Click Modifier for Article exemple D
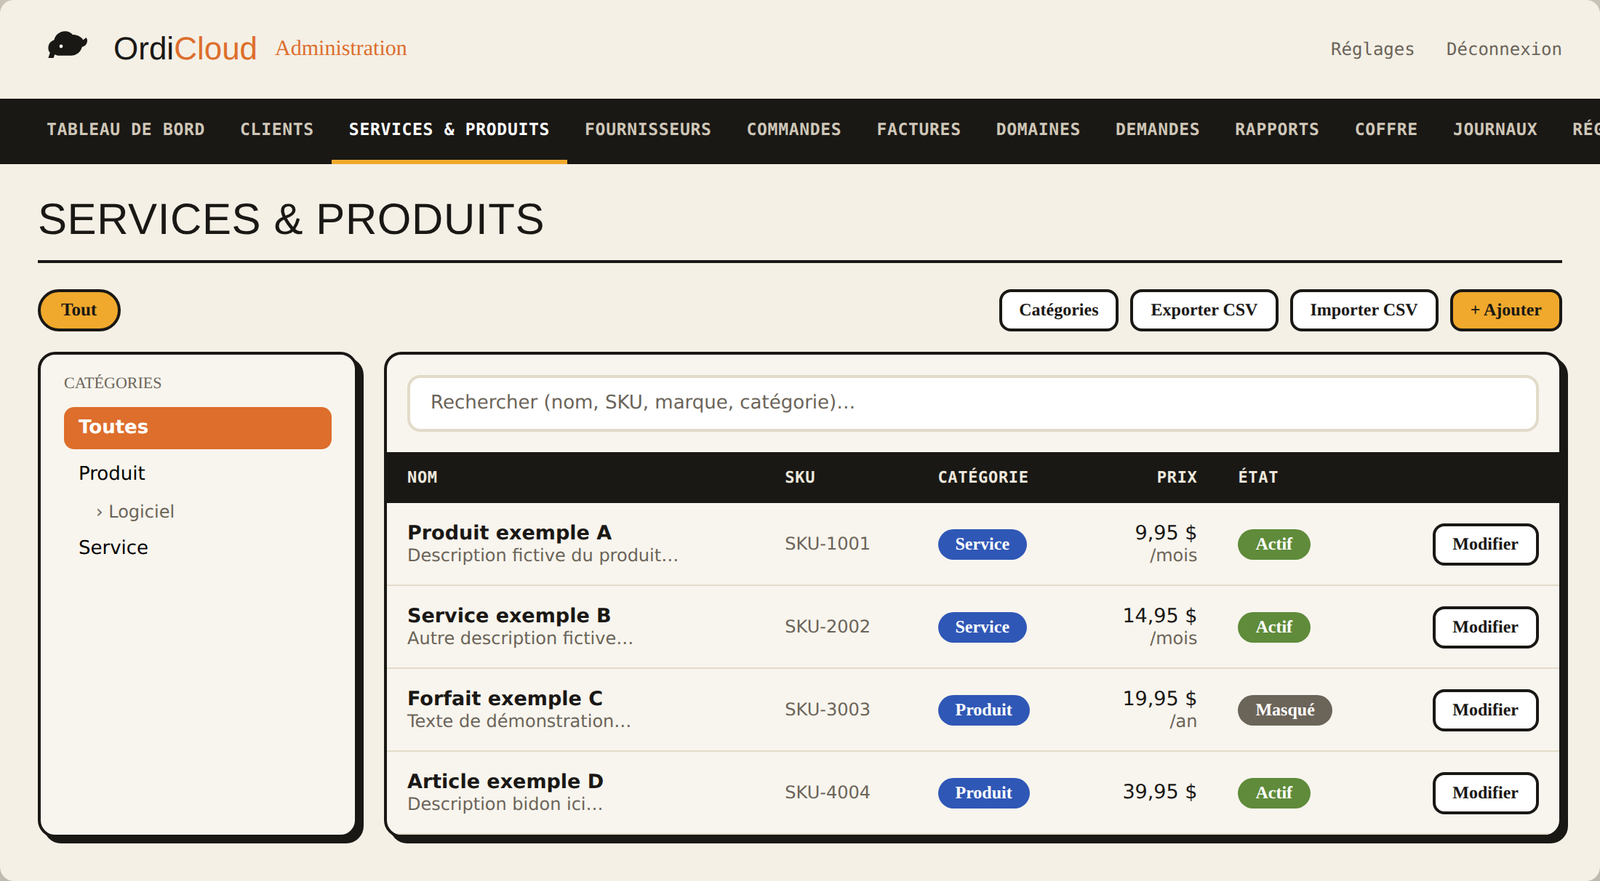 tap(1485, 793)
